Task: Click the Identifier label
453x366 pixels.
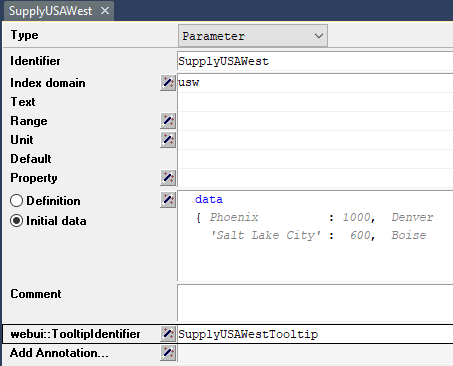Action: click(x=35, y=61)
